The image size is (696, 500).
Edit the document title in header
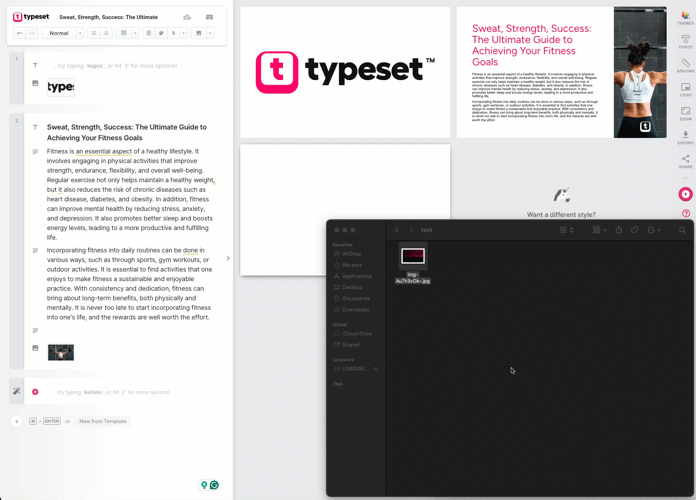pos(109,17)
